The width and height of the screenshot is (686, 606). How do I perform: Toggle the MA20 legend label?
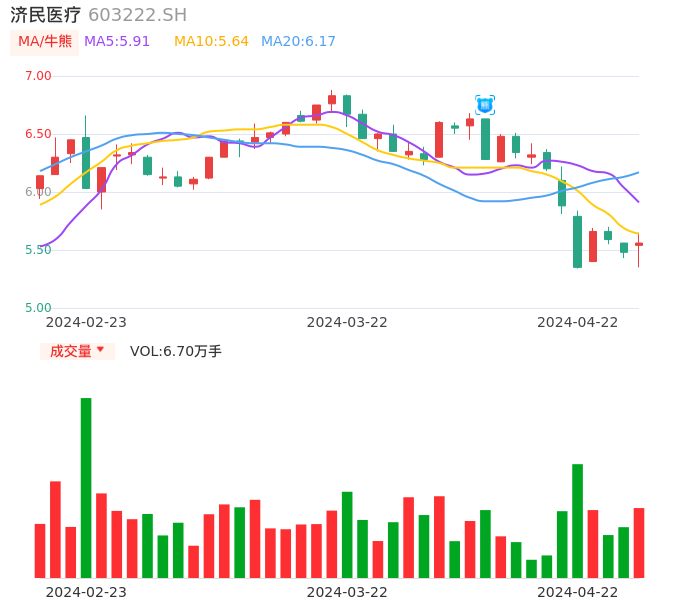tap(298, 42)
